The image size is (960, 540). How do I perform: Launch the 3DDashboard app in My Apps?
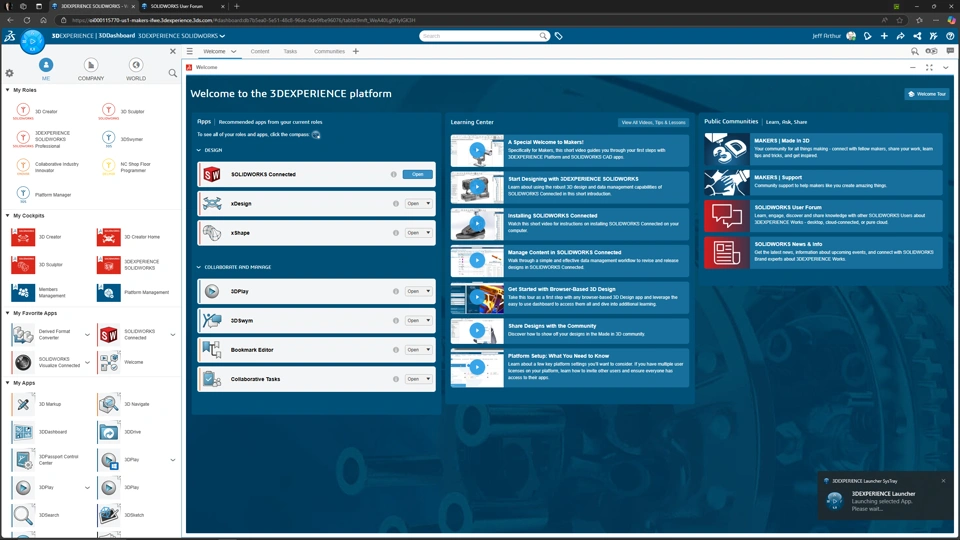coord(39,432)
